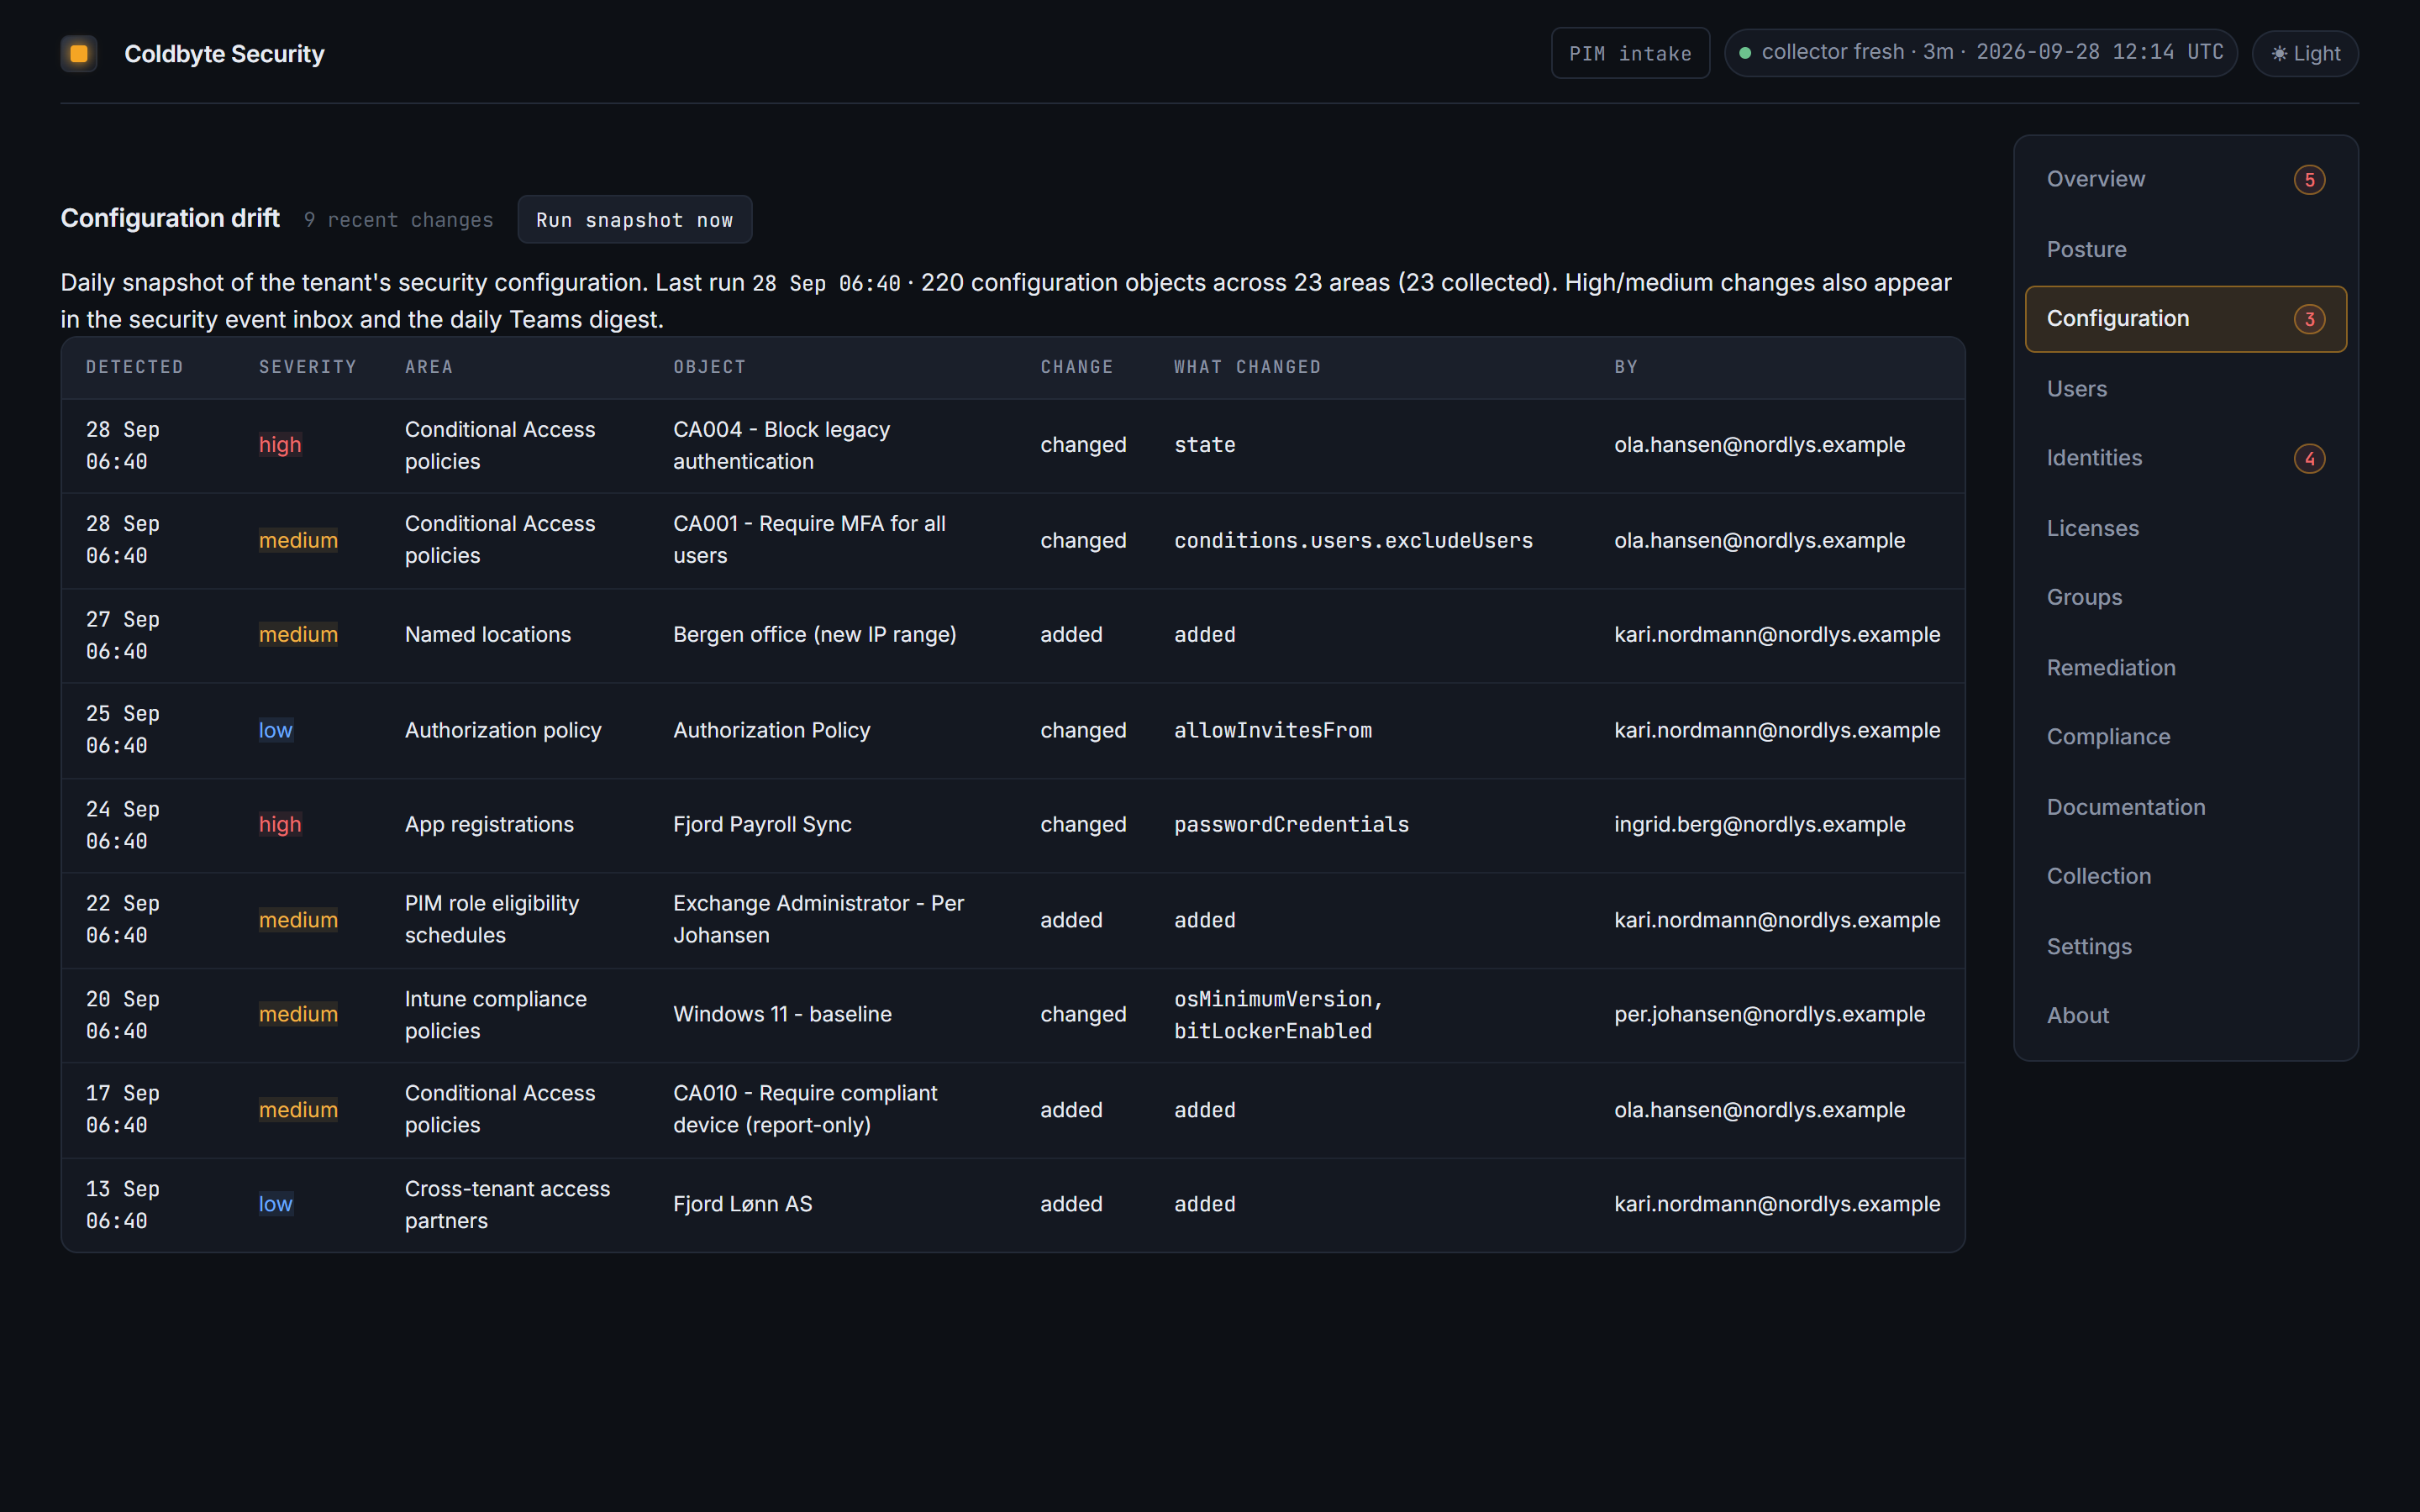2420x1512 pixels.
Task: Open Compliance in the sidebar
Action: pyautogui.click(x=2186, y=737)
